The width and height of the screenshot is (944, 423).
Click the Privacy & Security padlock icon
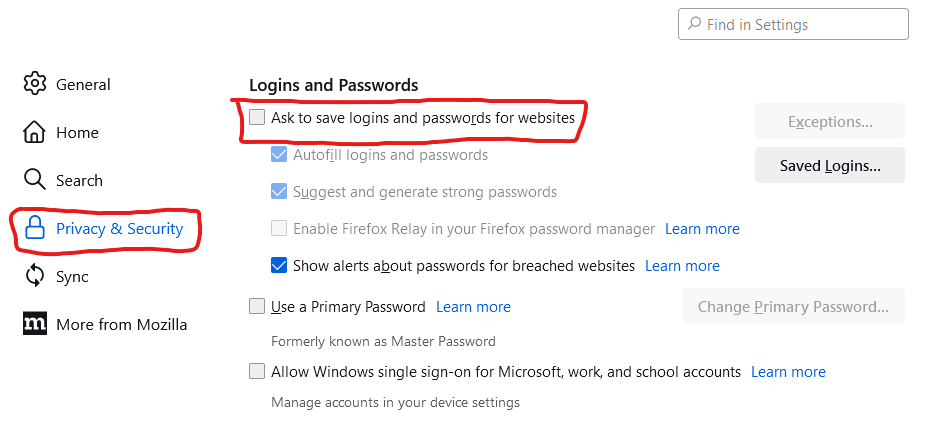[x=35, y=228]
